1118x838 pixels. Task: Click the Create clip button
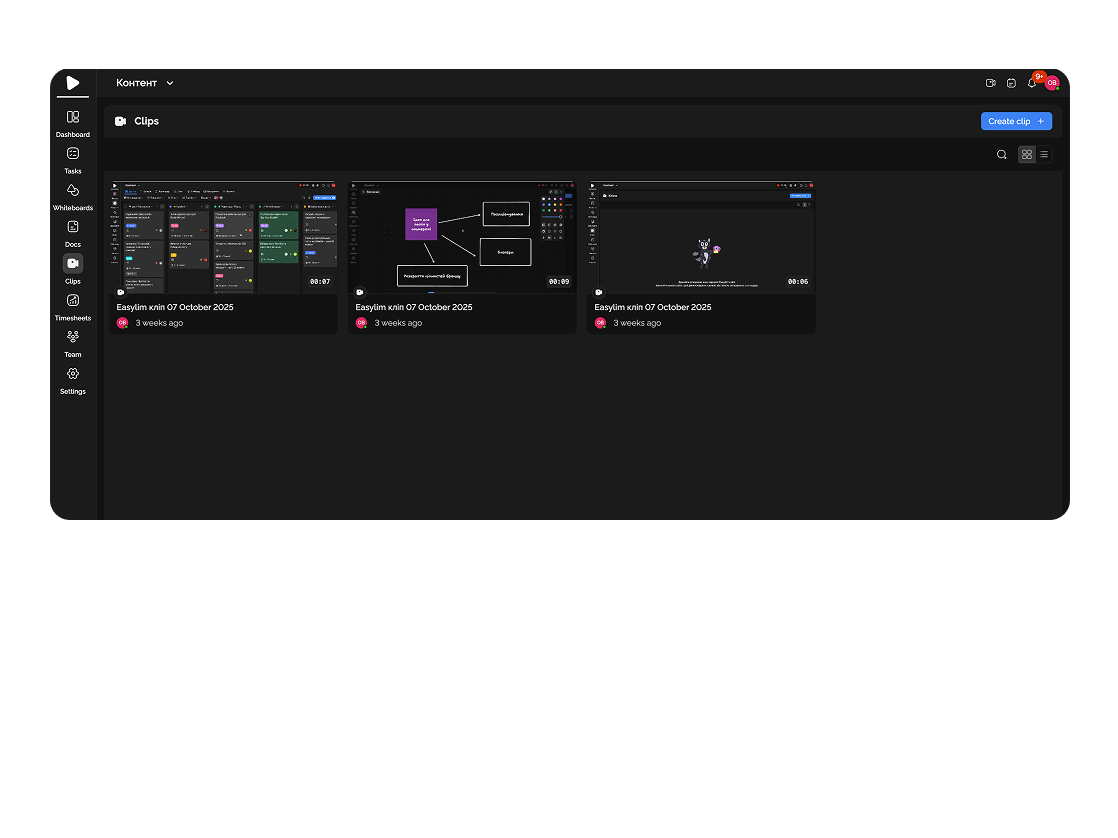[1016, 121]
